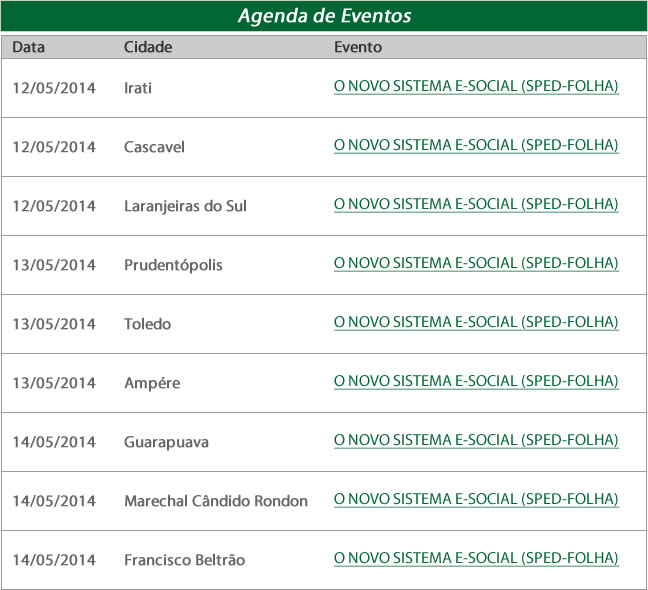The image size is (648, 590).
Task: Click the event link for Laranjeiras do Sul
Action: [x=476, y=205]
